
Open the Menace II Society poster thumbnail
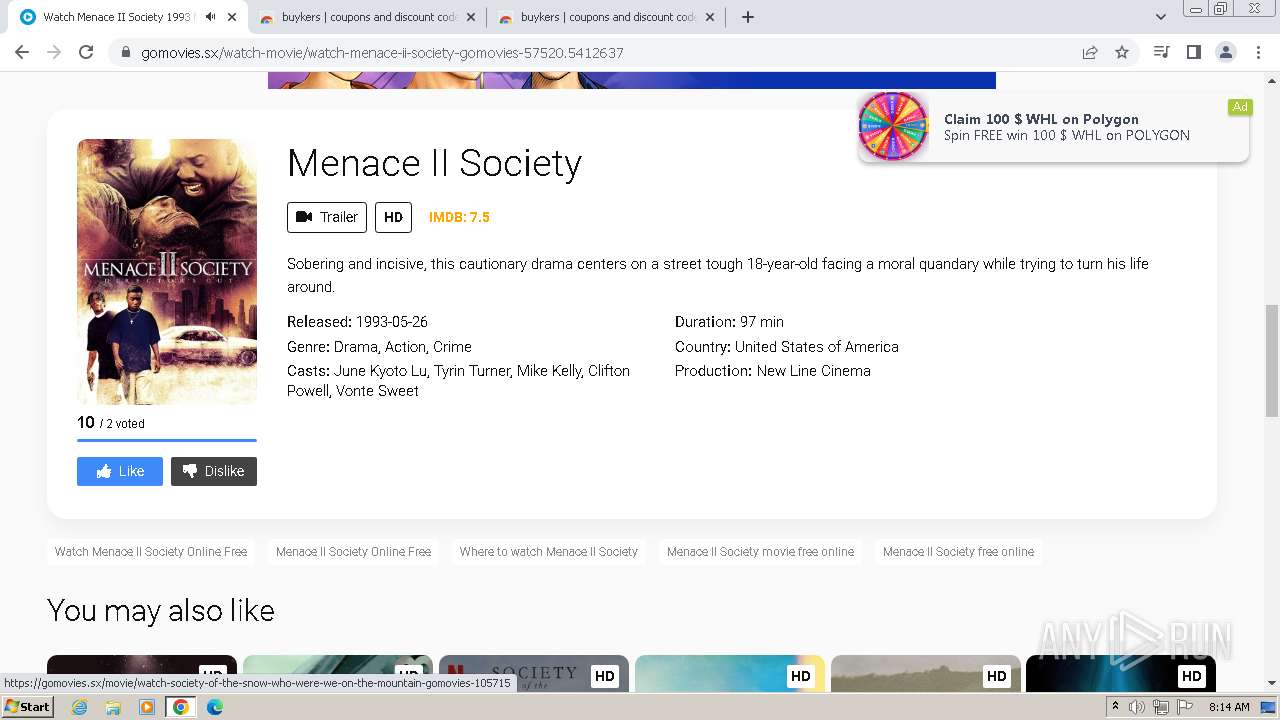167,272
